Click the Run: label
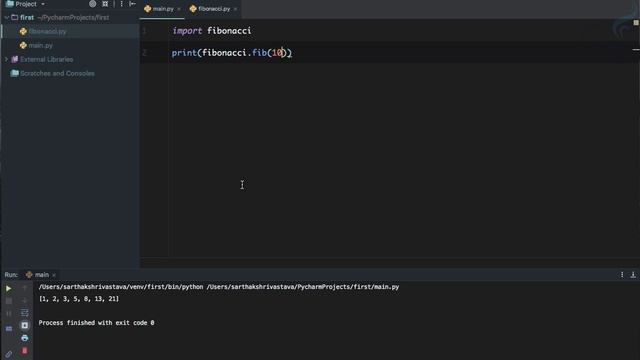The height and width of the screenshot is (360, 640). point(11,275)
